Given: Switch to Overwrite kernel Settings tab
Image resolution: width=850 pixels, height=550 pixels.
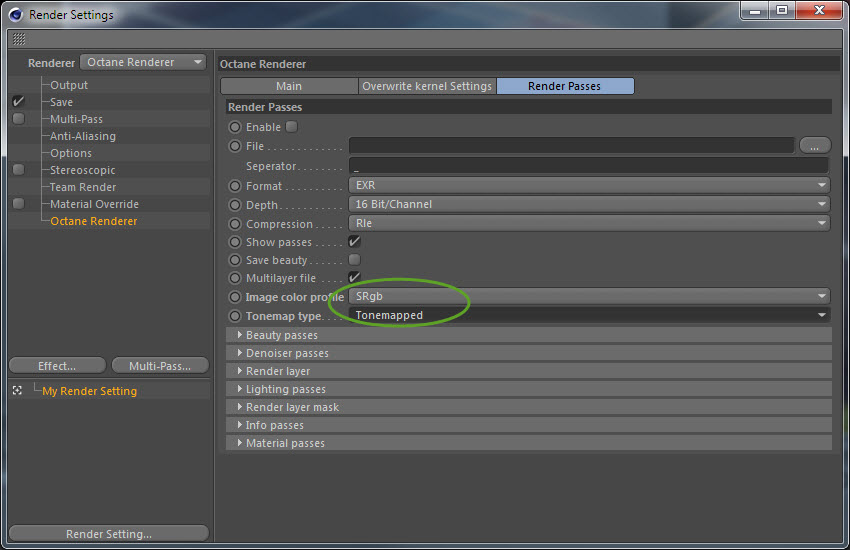Looking at the screenshot, I should coord(427,86).
